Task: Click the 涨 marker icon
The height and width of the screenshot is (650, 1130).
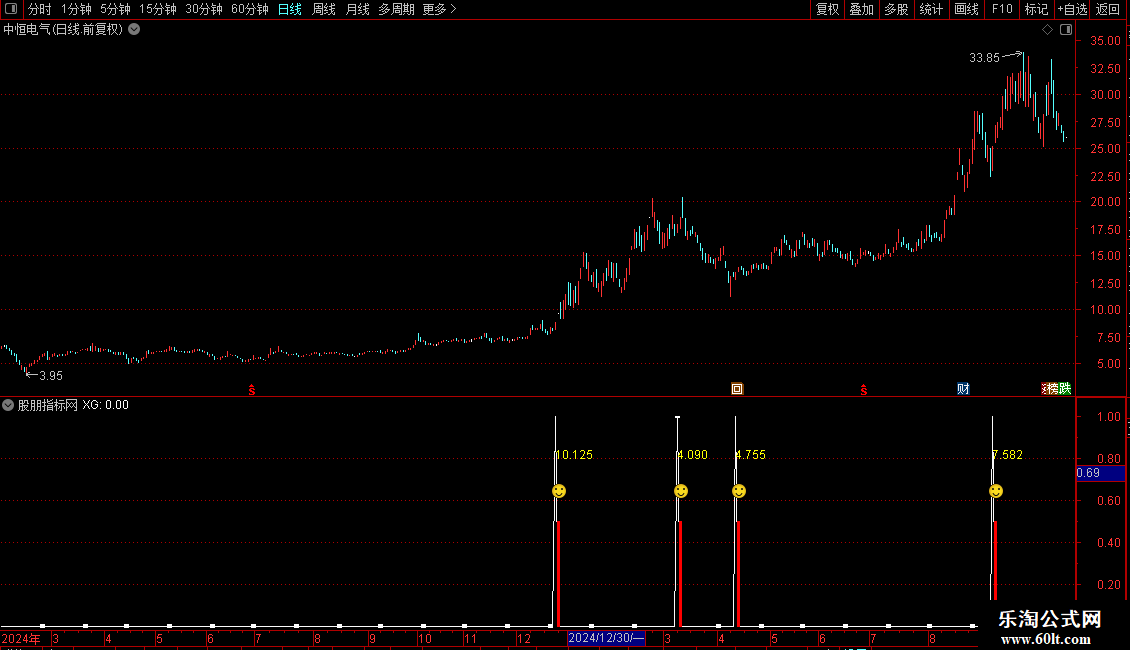Action: [x=1045, y=389]
